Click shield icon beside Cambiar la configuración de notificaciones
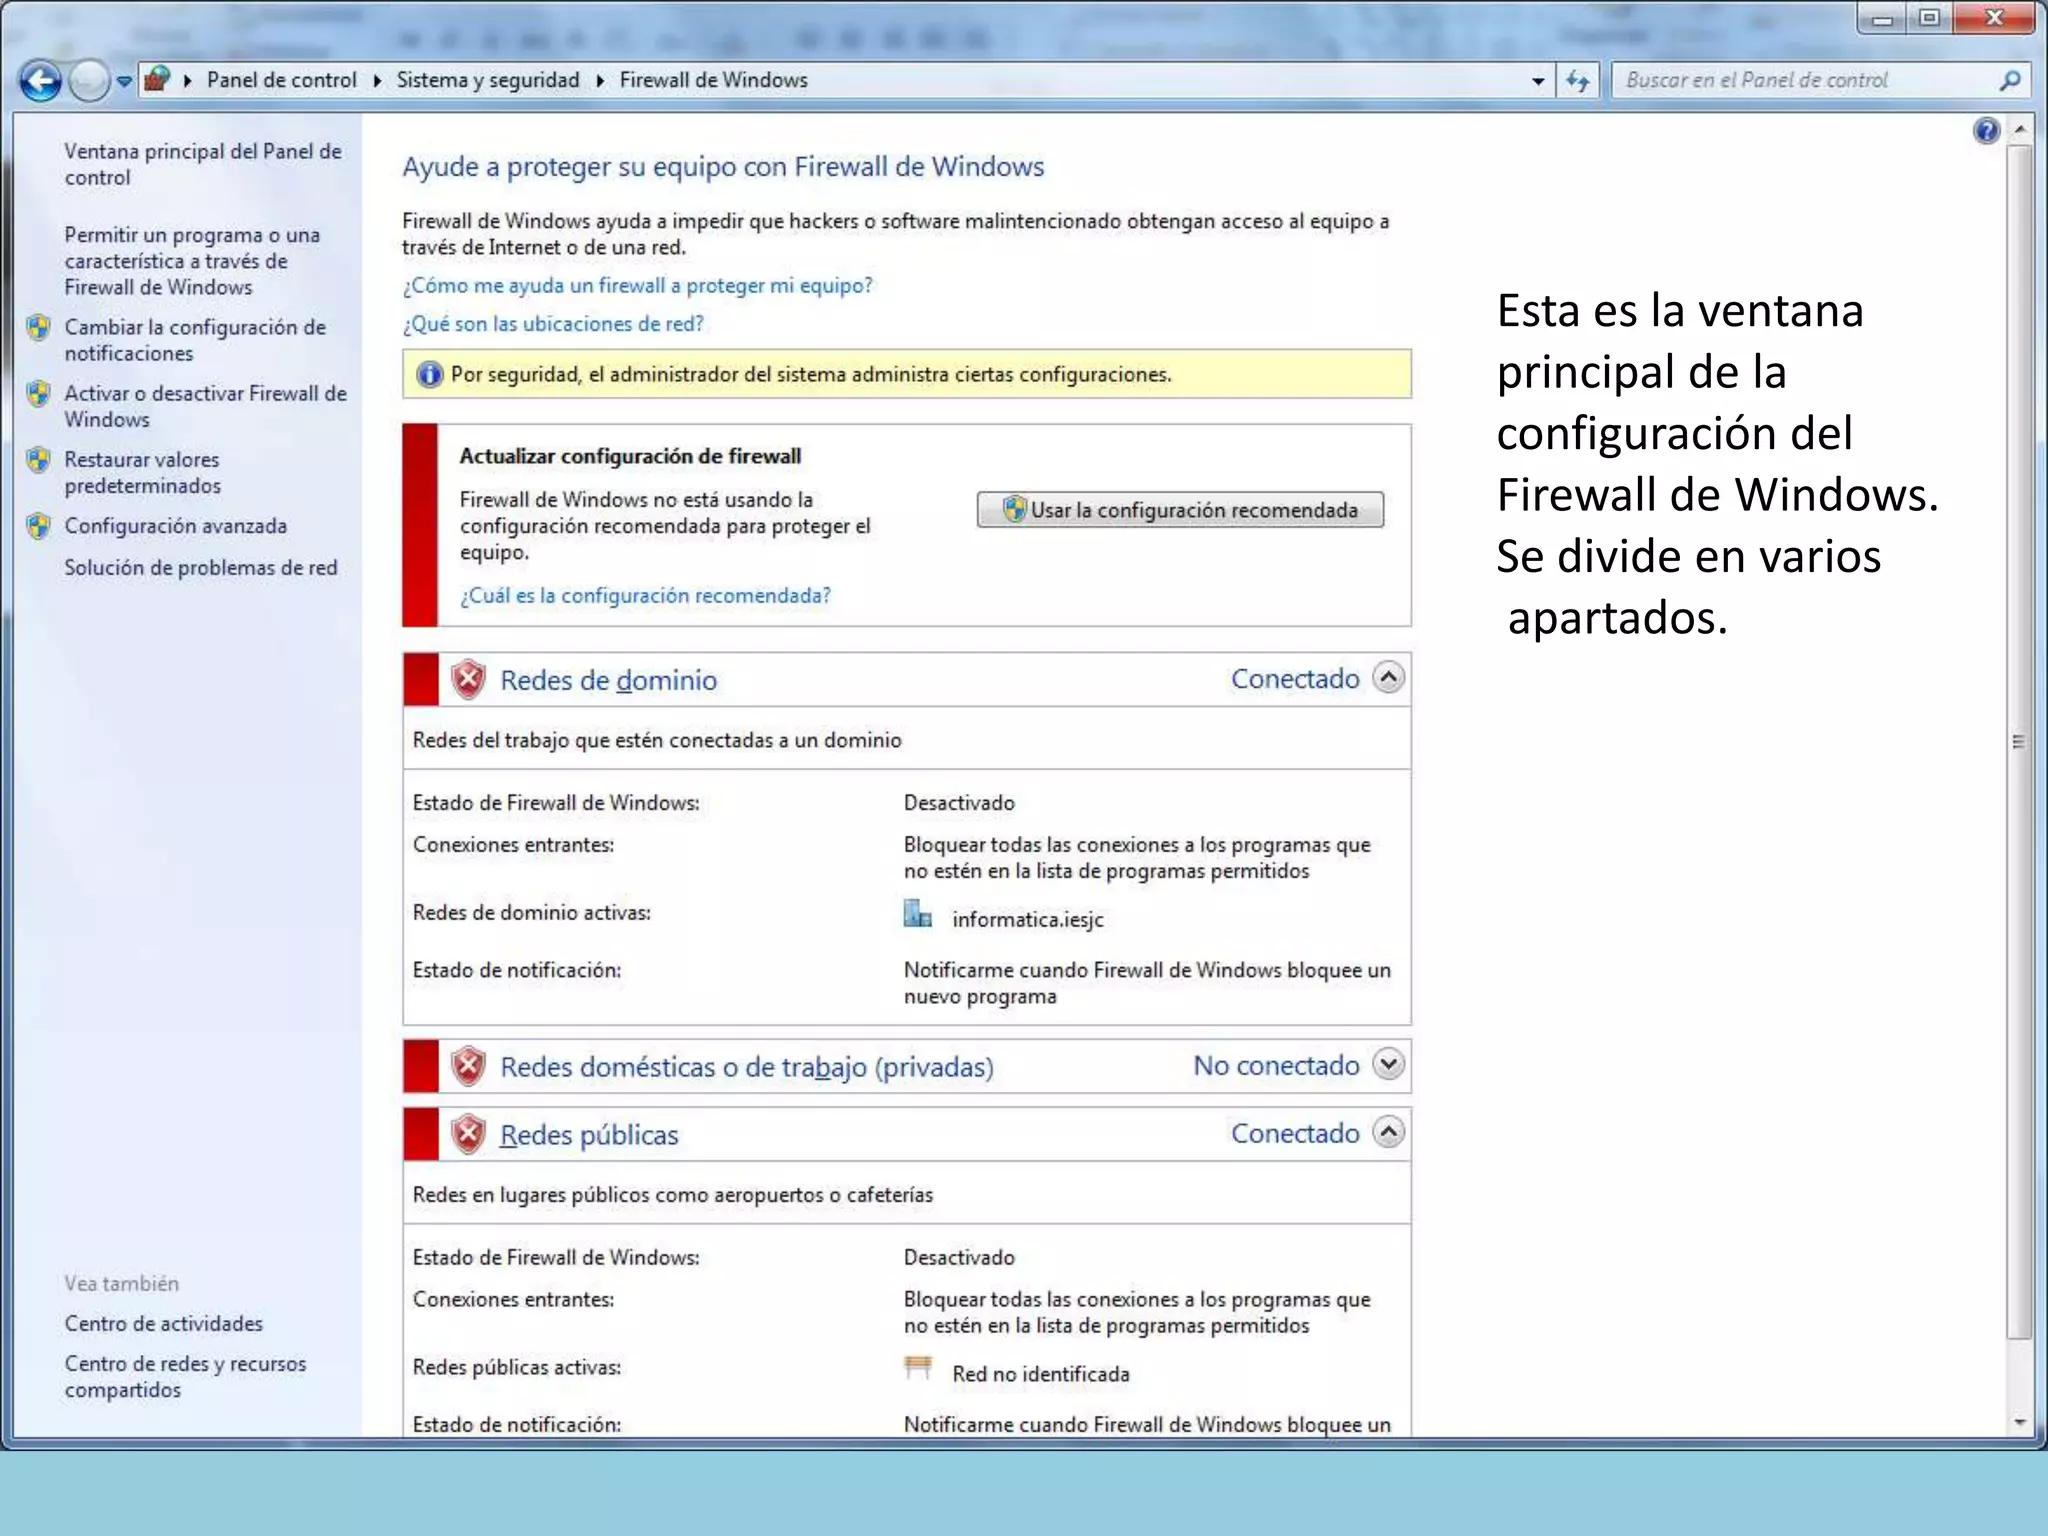The image size is (2048, 1536). [39, 328]
